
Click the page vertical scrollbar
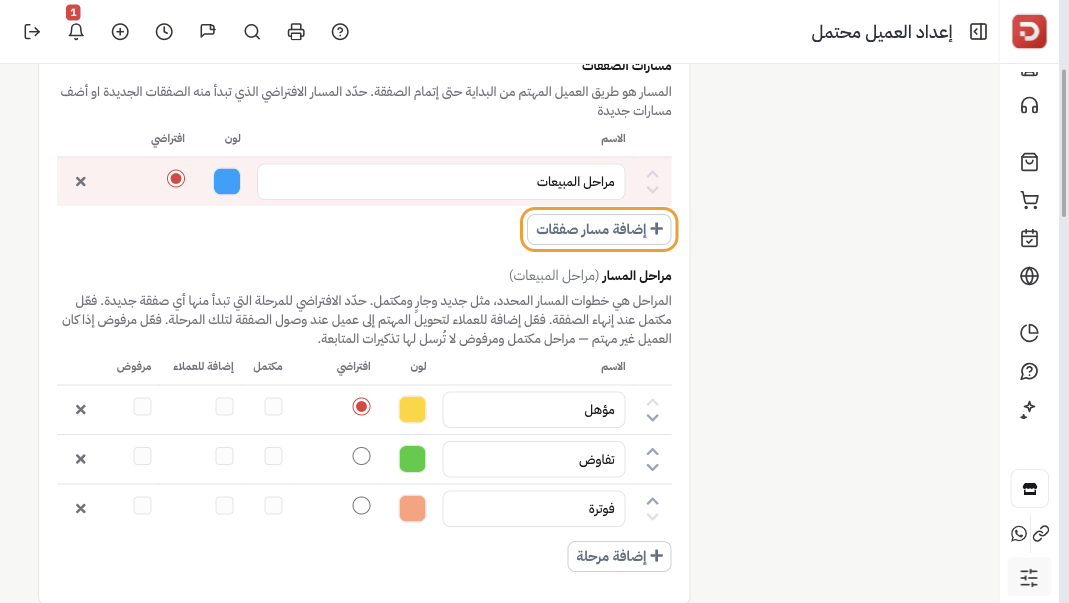pos(1064,143)
